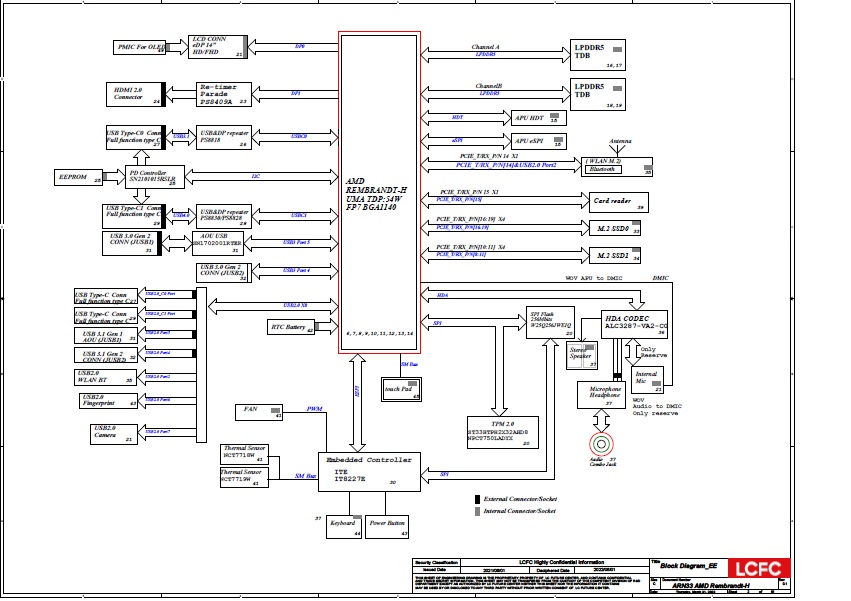Select the Card reader block
The height and width of the screenshot is (601, 851).
(619, 202)
